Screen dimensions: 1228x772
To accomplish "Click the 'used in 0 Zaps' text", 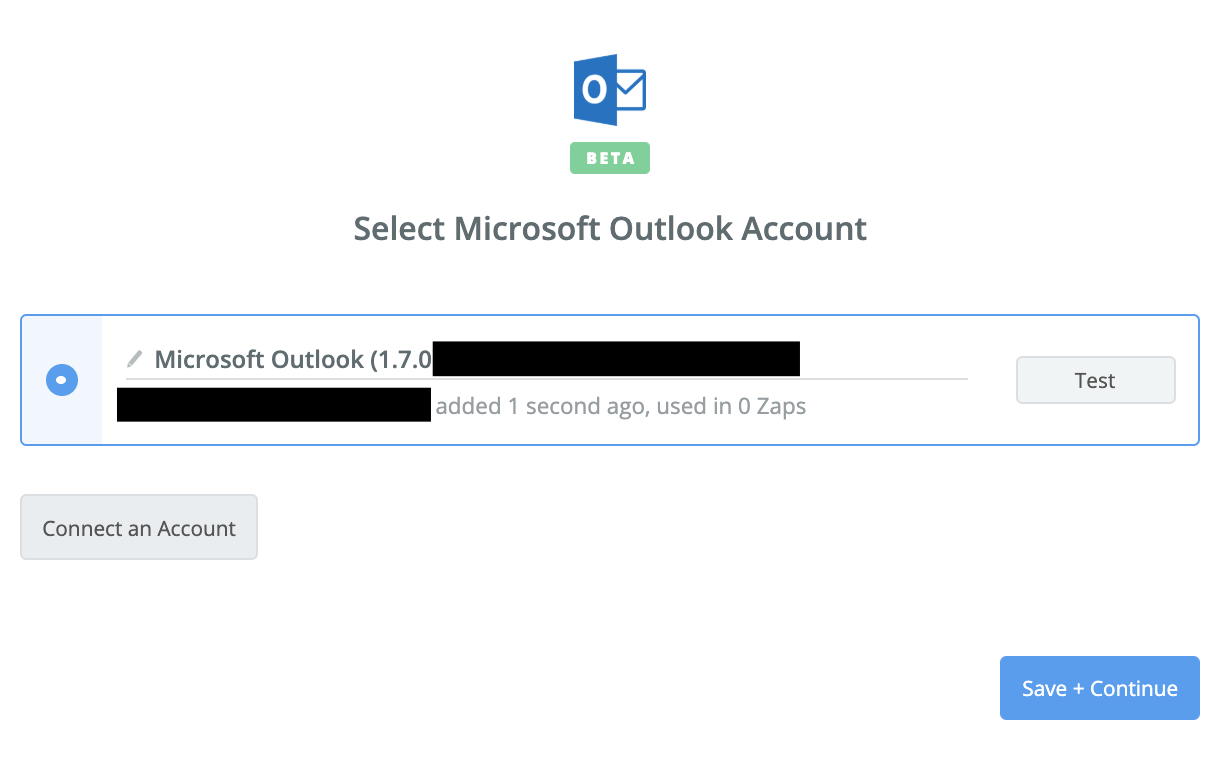I will [731, 406].
